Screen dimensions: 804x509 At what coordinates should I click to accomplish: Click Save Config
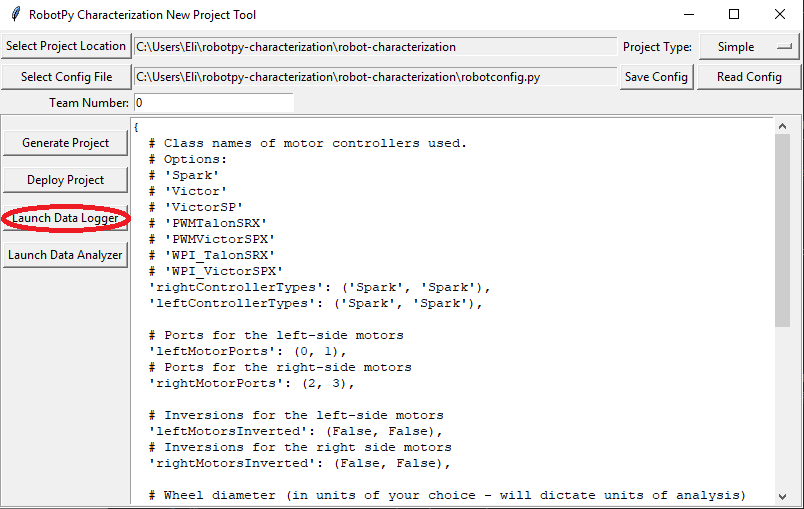[656, 77]
